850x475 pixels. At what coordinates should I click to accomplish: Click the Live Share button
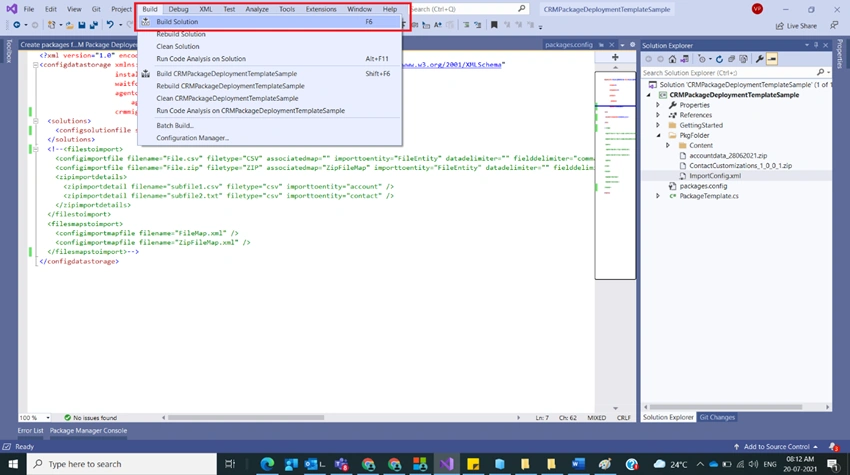click(x=796, y=25)
